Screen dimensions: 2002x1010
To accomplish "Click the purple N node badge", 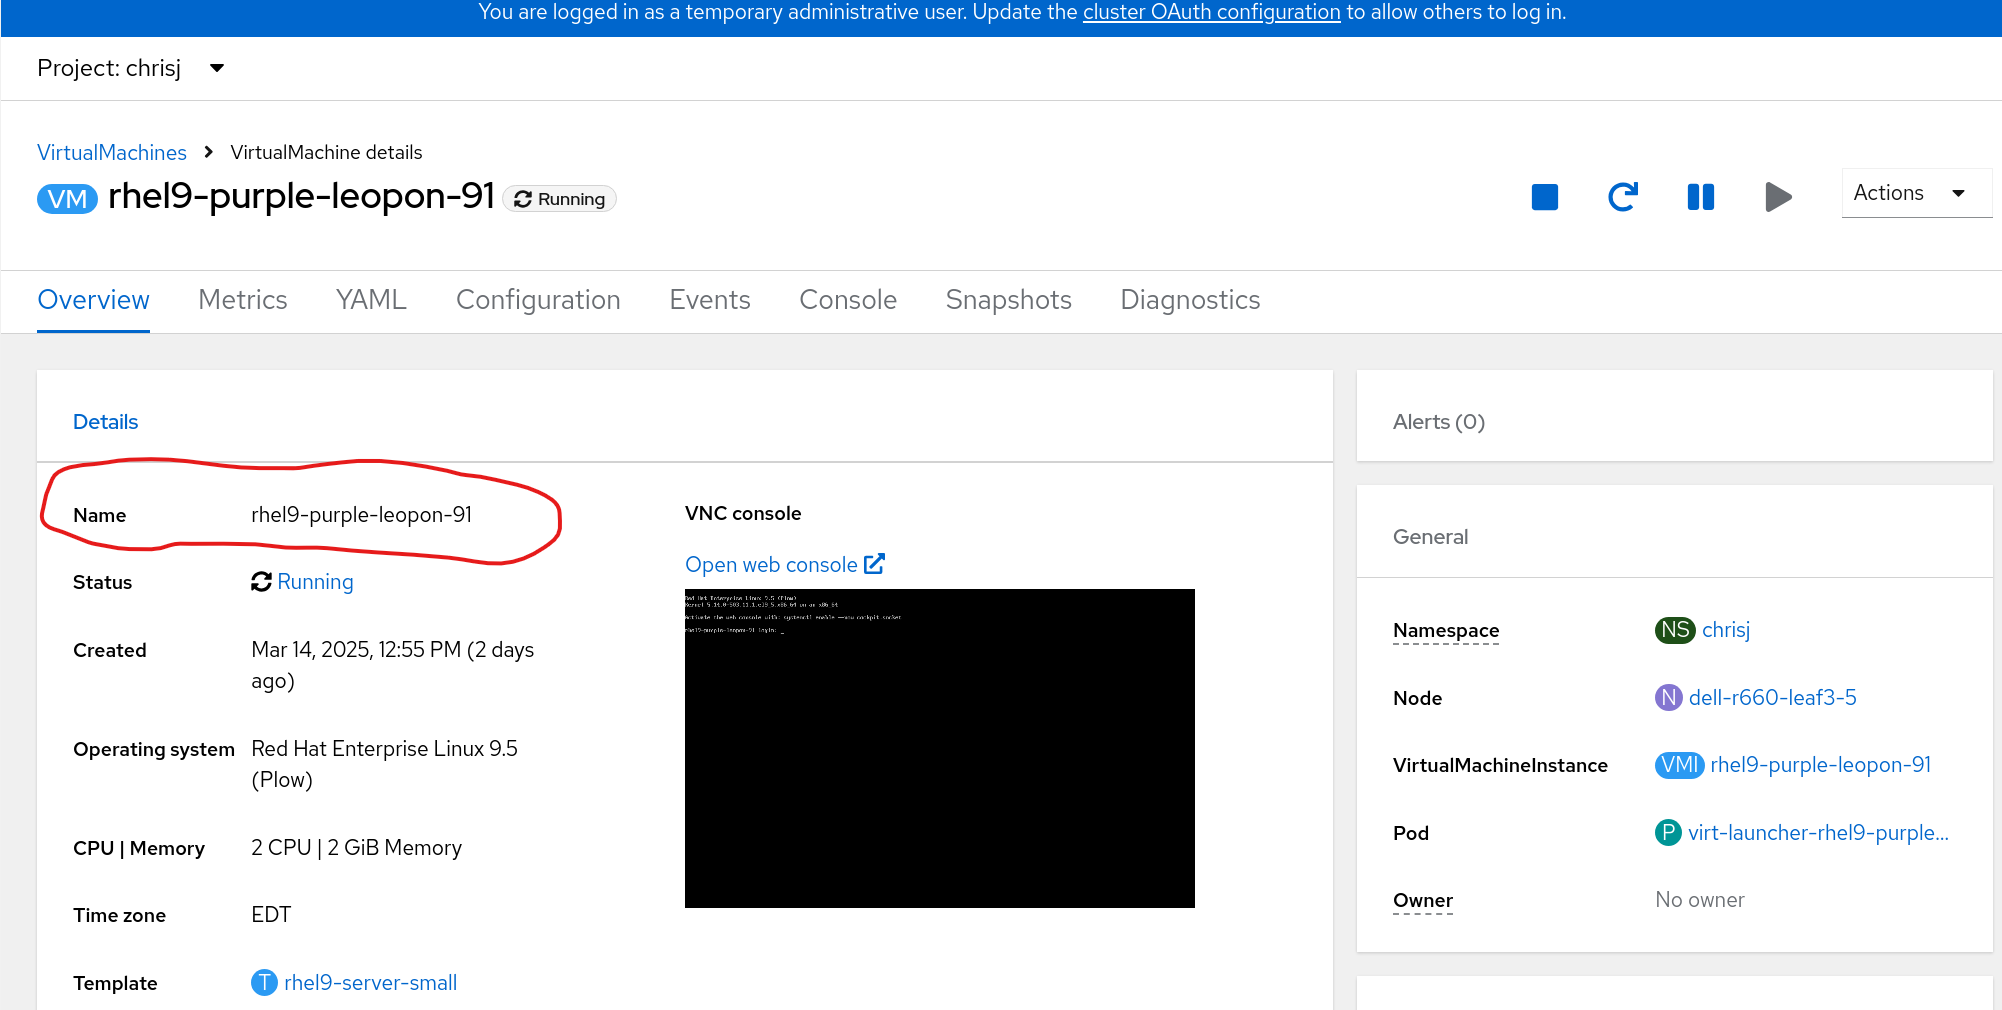I will click(x=1668, y=698).
